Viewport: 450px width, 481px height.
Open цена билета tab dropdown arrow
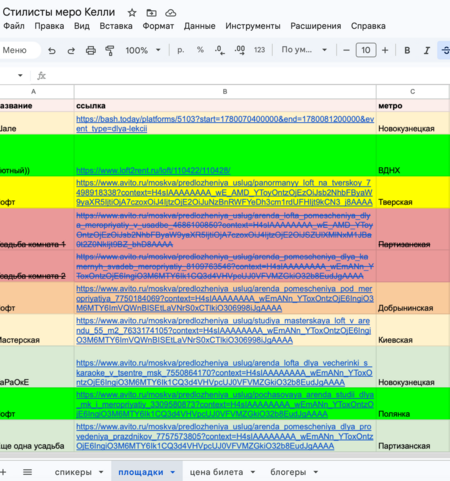(x=253, y=472)
